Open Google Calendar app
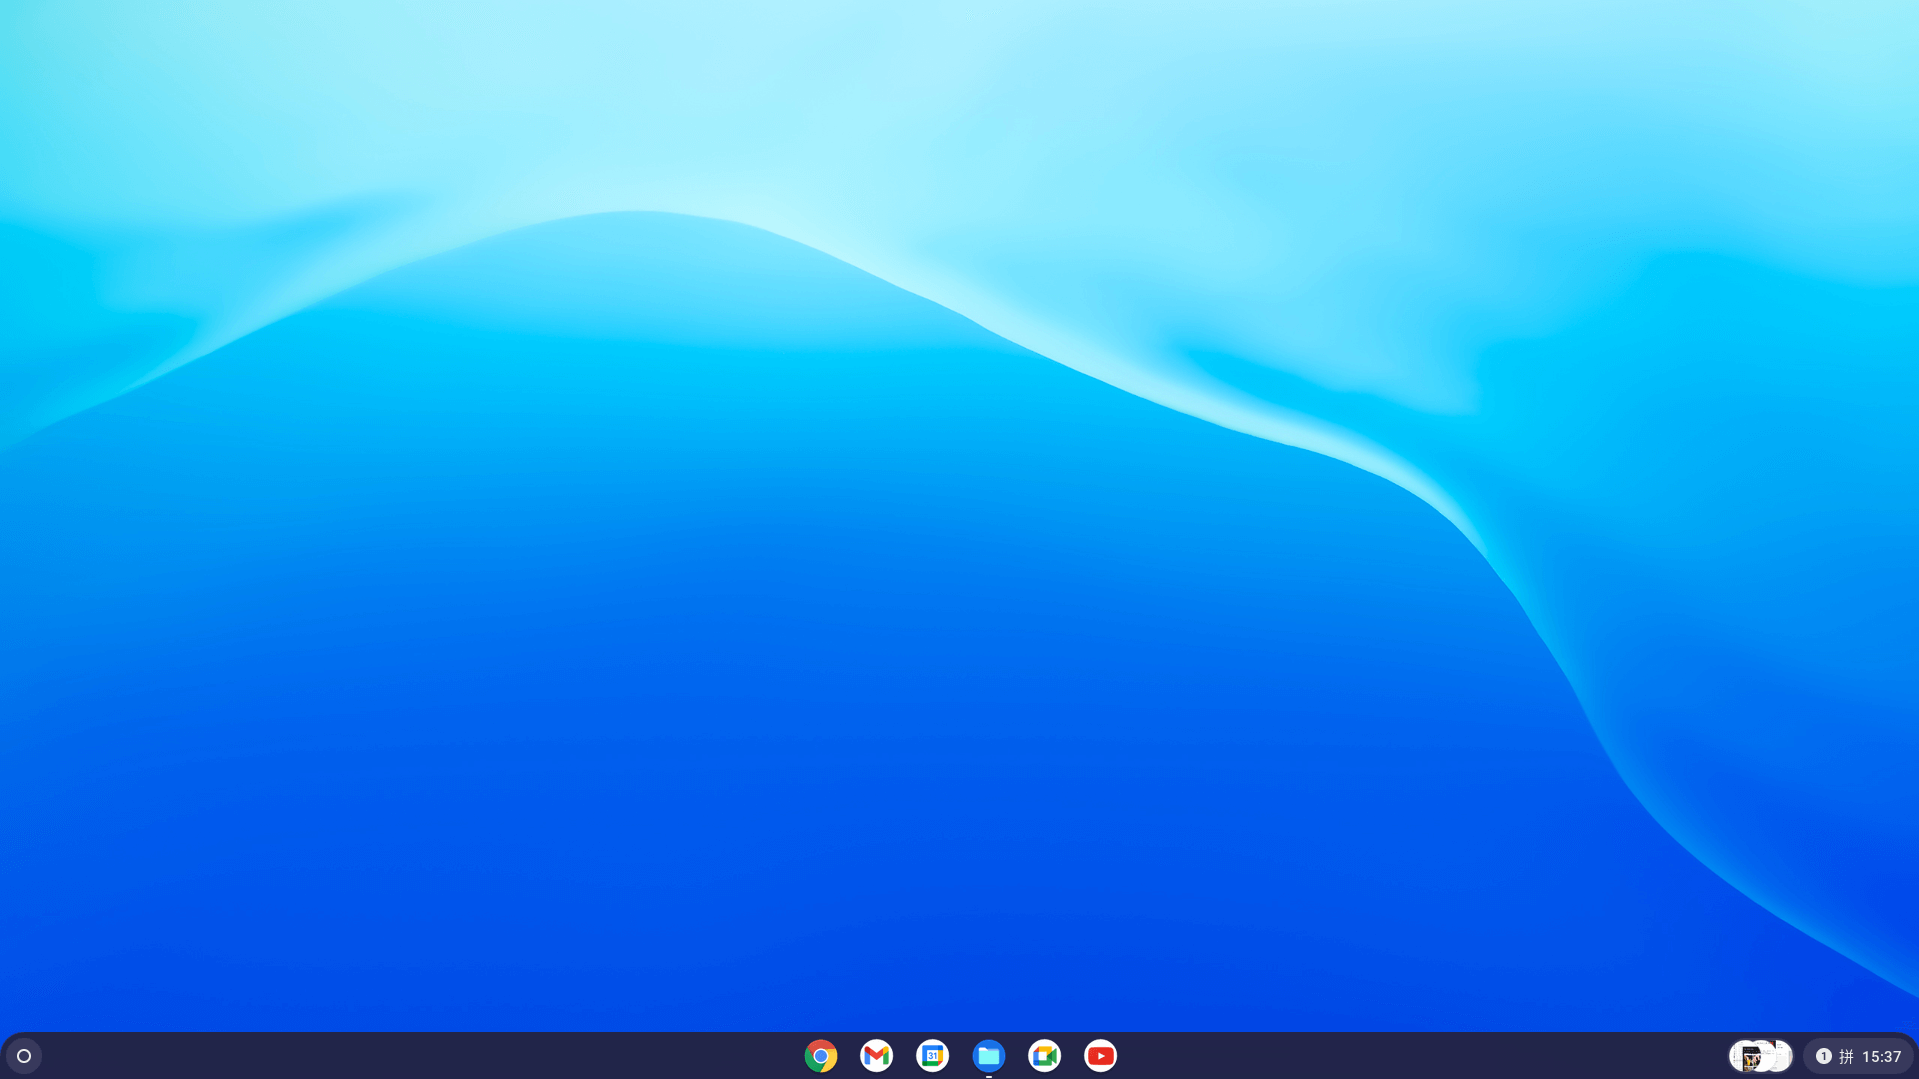The image size is (1919, 1079). 932,1056
